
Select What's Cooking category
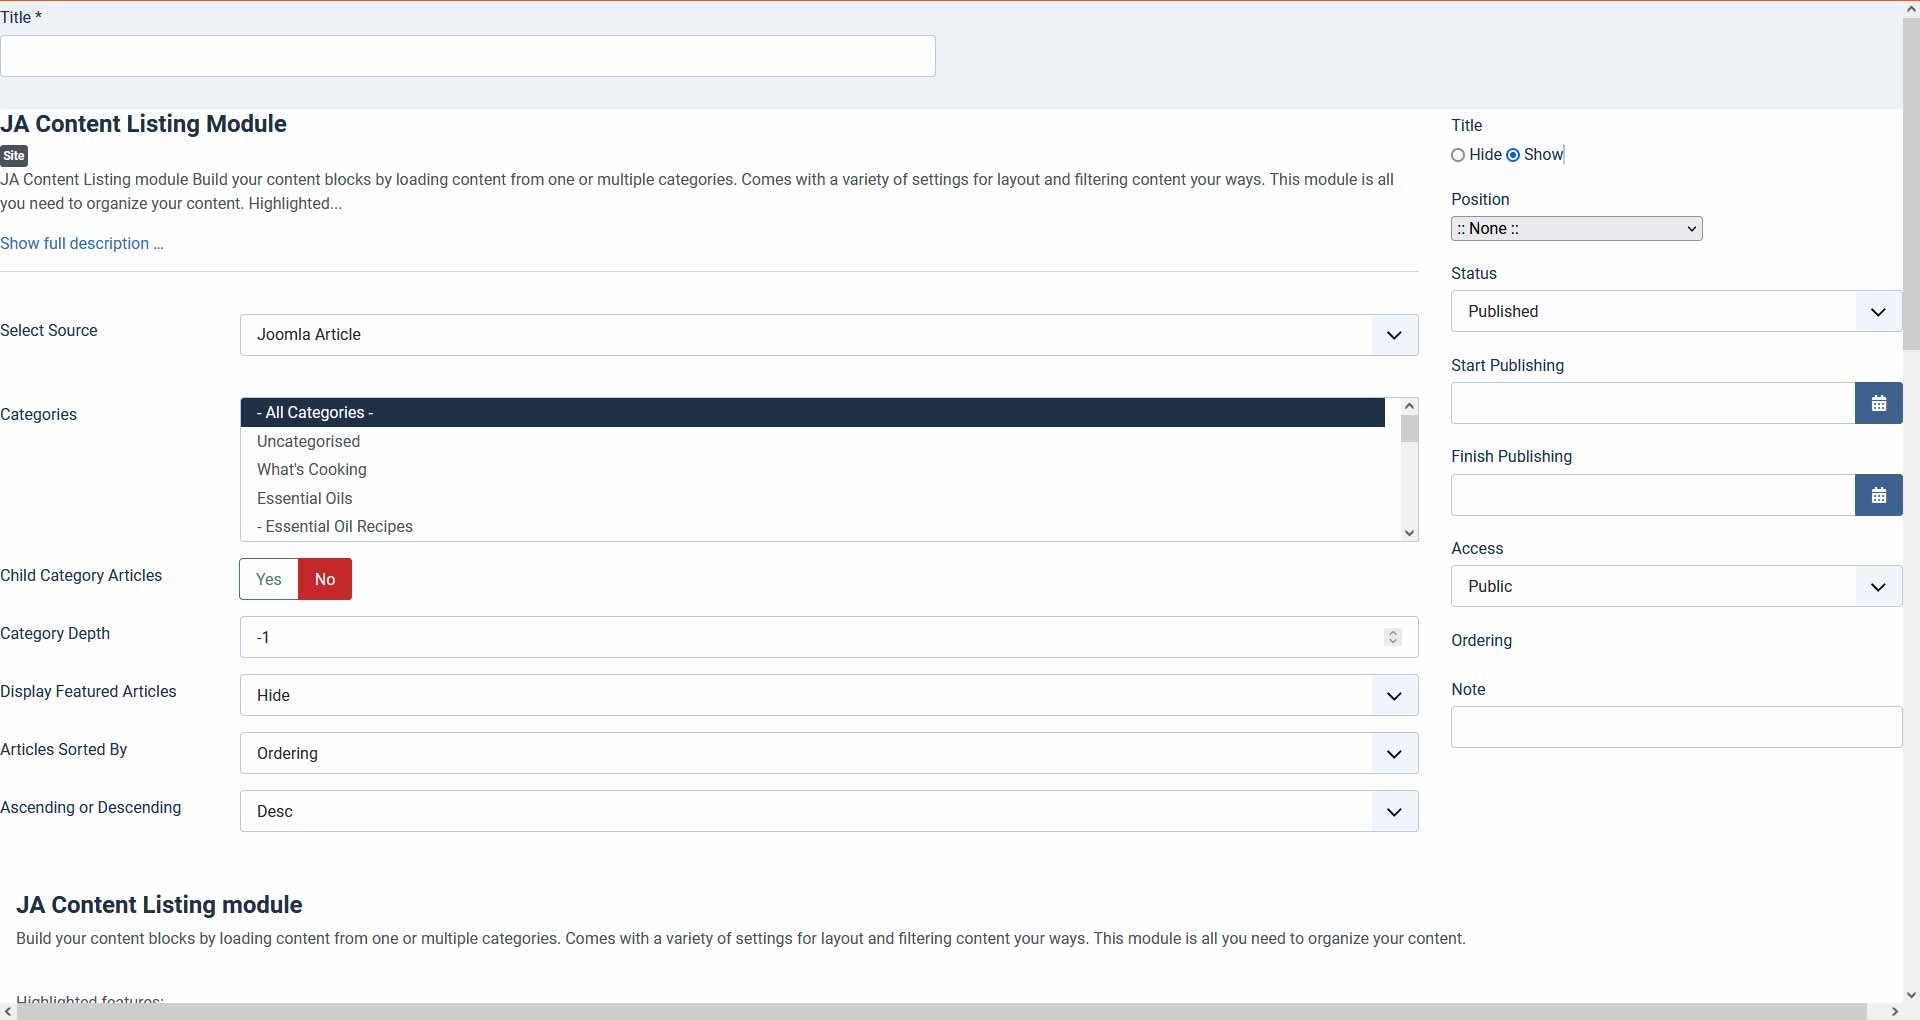tap(812, 470)
